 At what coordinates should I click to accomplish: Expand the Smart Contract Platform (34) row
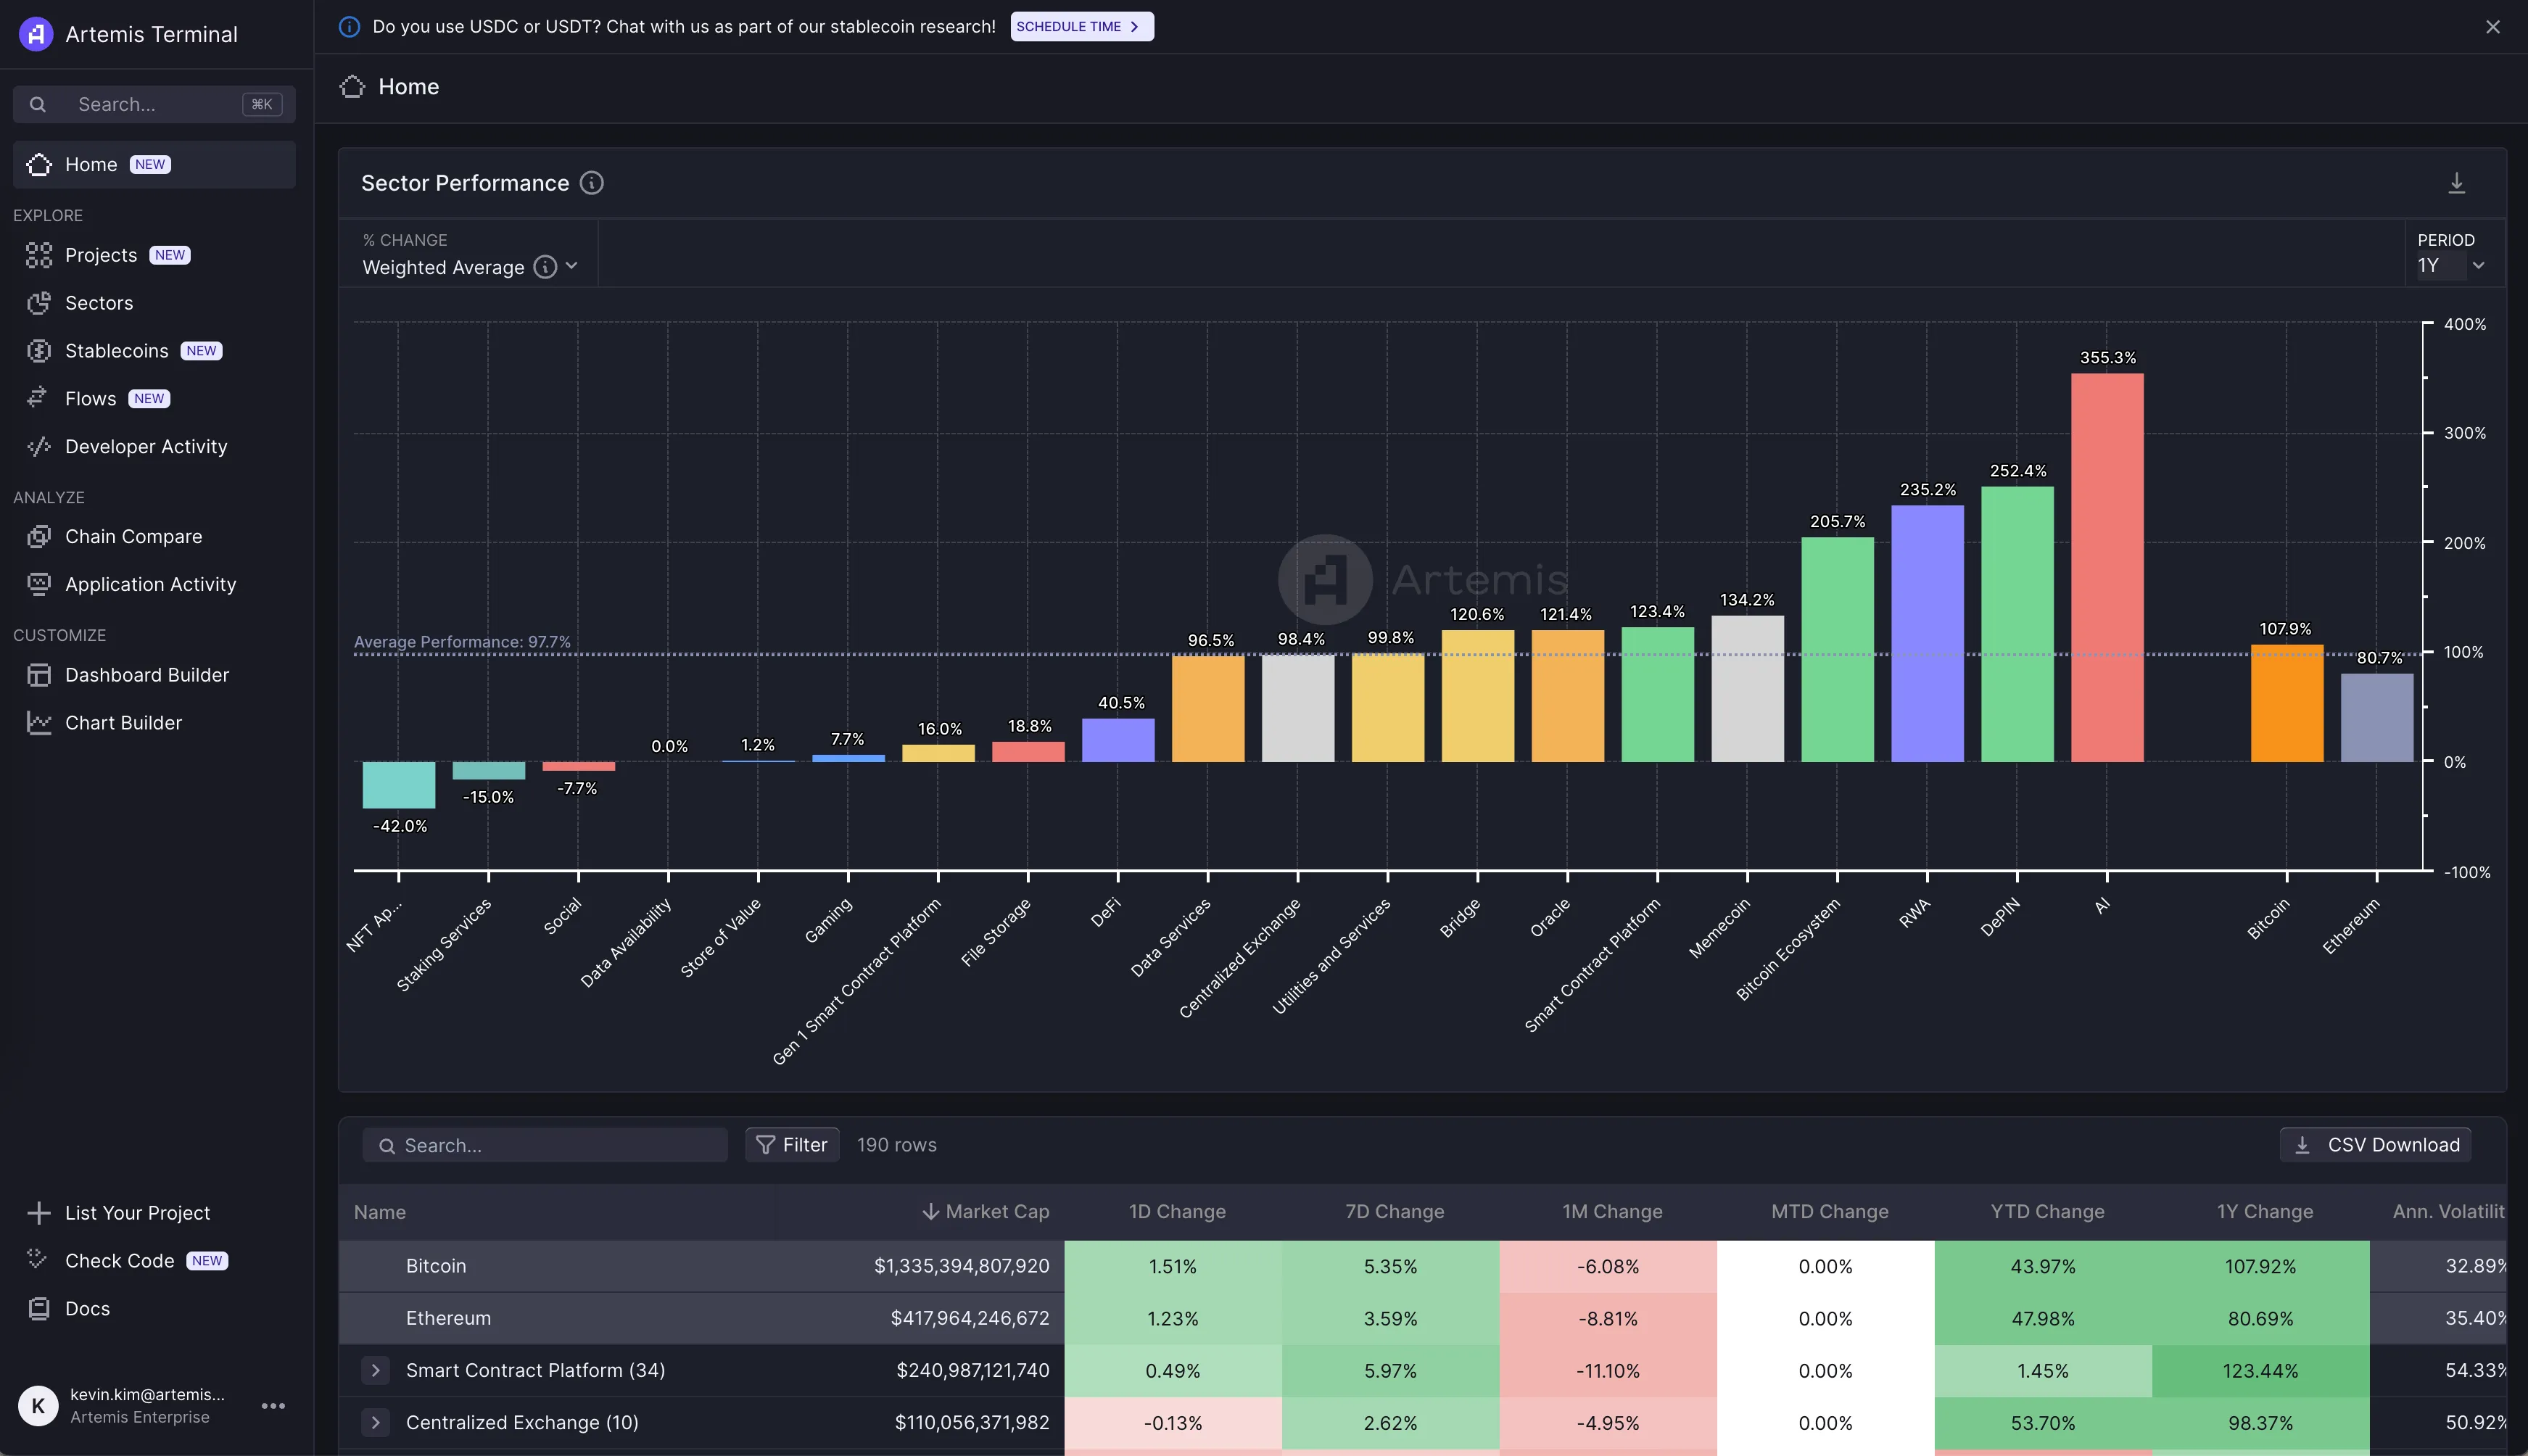tap(375, 1370)
